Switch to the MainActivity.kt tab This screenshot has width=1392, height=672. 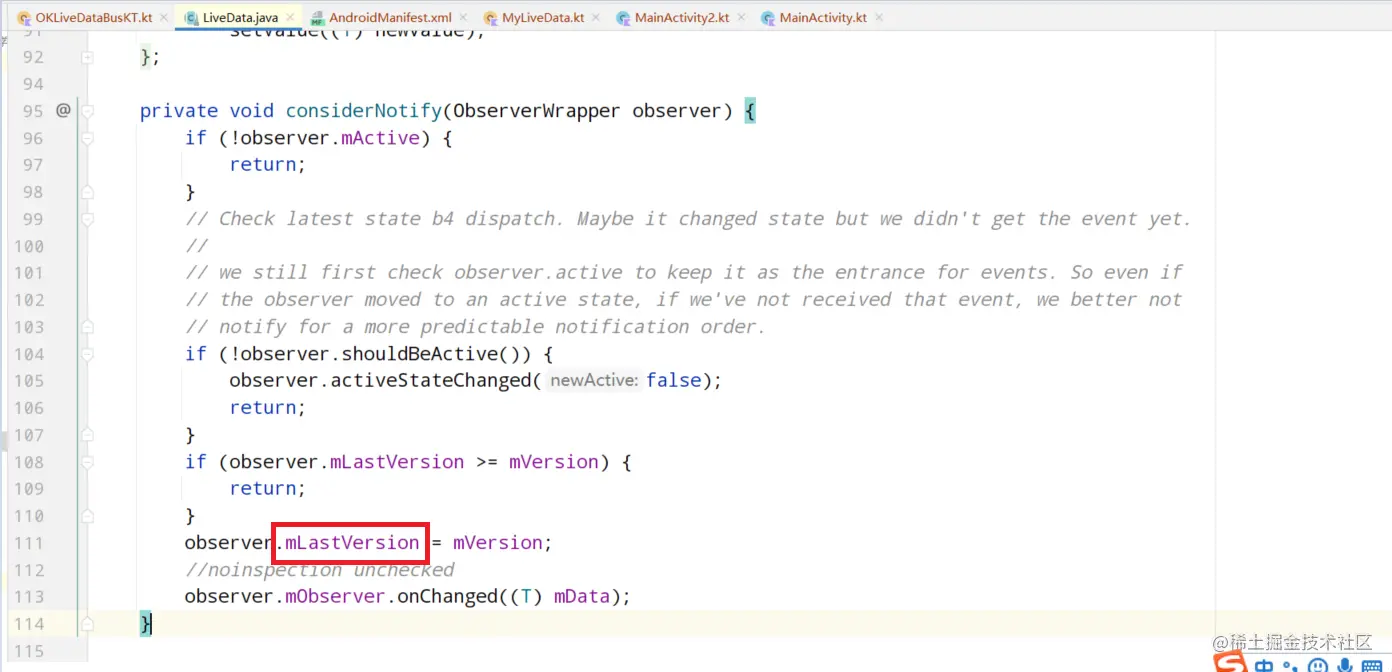click(x=823, y=18)
